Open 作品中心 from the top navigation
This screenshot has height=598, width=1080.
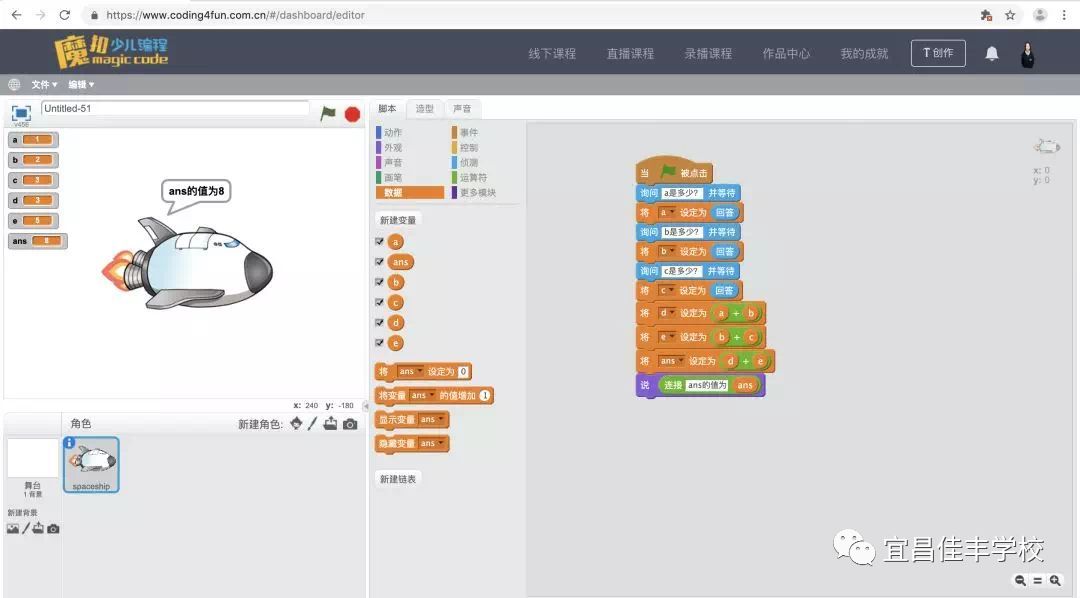[787, 54]
